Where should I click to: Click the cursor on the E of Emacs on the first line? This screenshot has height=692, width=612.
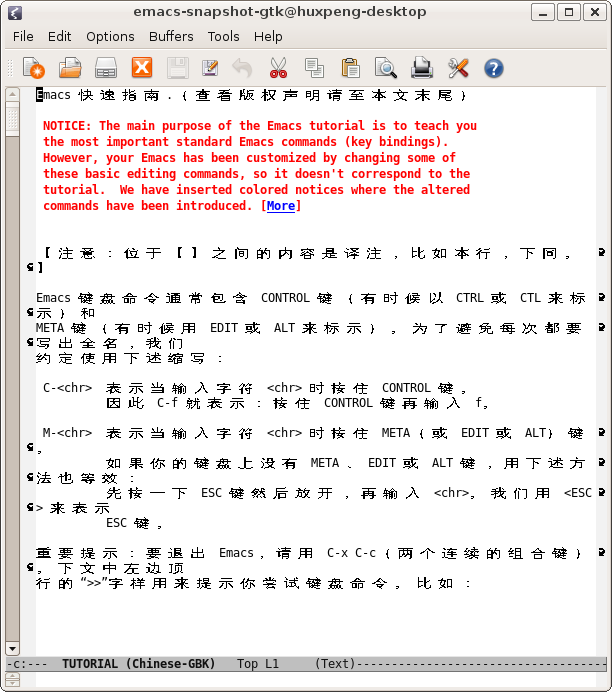tap(39, 95)
